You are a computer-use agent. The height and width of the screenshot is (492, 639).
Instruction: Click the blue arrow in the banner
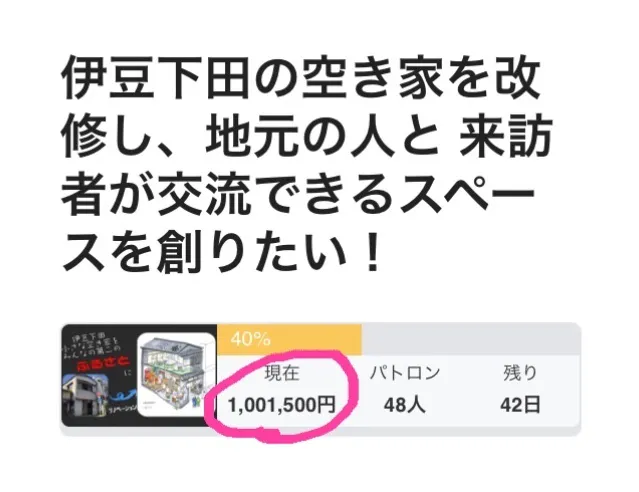pyautogui.click(x=121, y=394)
